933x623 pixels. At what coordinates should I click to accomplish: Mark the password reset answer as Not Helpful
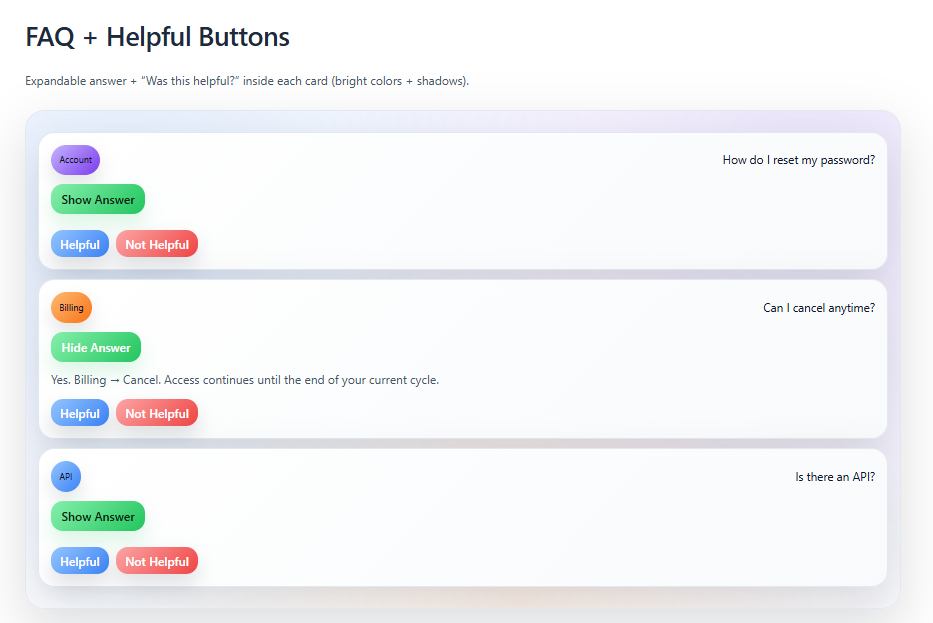pyautogui.click(x=156, y=243)
